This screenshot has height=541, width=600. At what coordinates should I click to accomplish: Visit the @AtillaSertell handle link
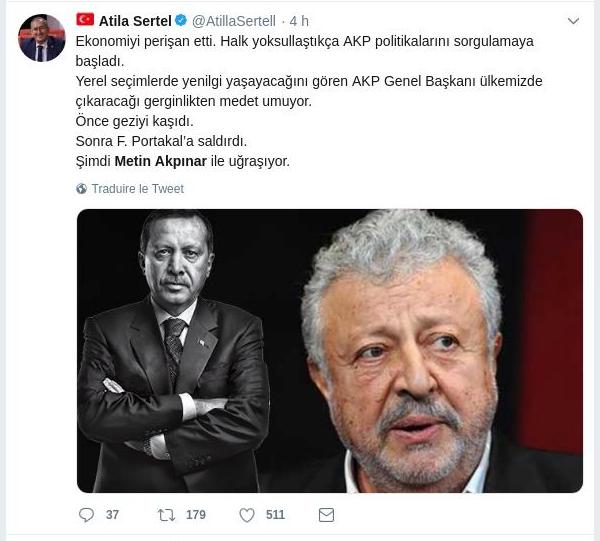(233, 21)
